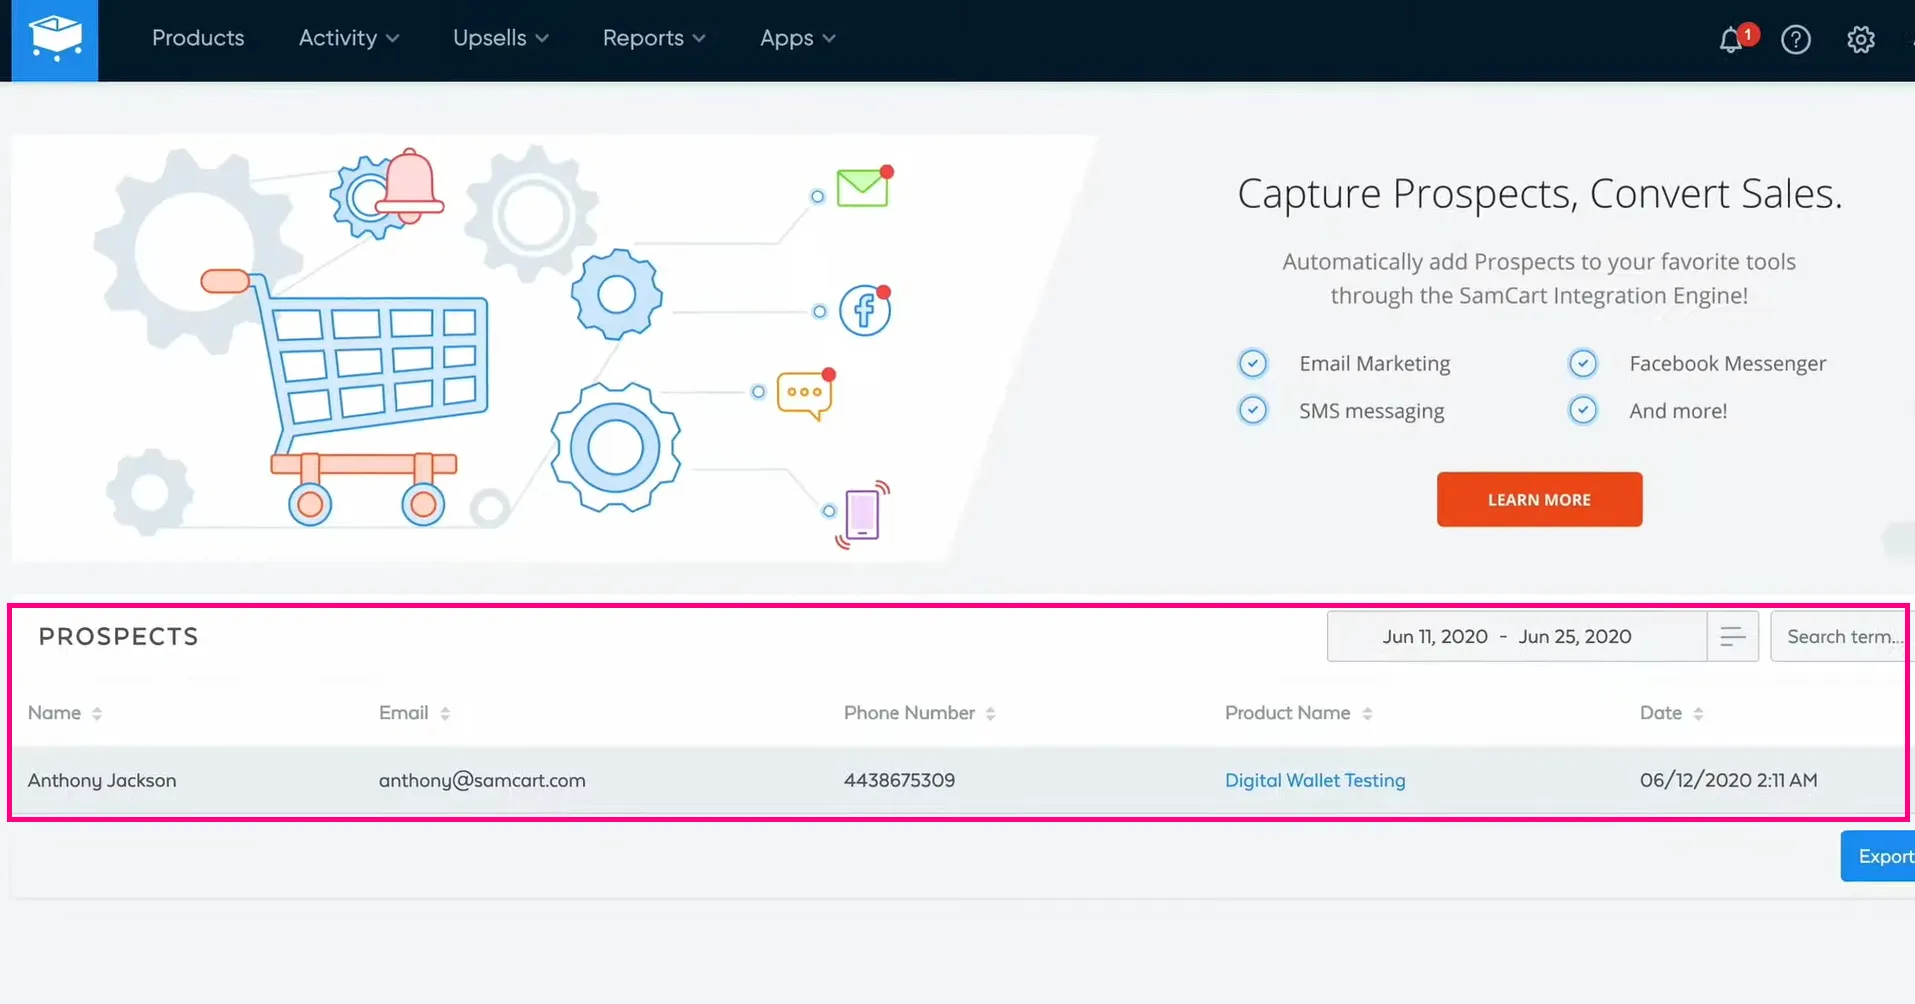Open the Digital Wallet Testing product link
Image resolution: width=1915 pixels, height=1004 pixels.
[x=1315, y=780]
